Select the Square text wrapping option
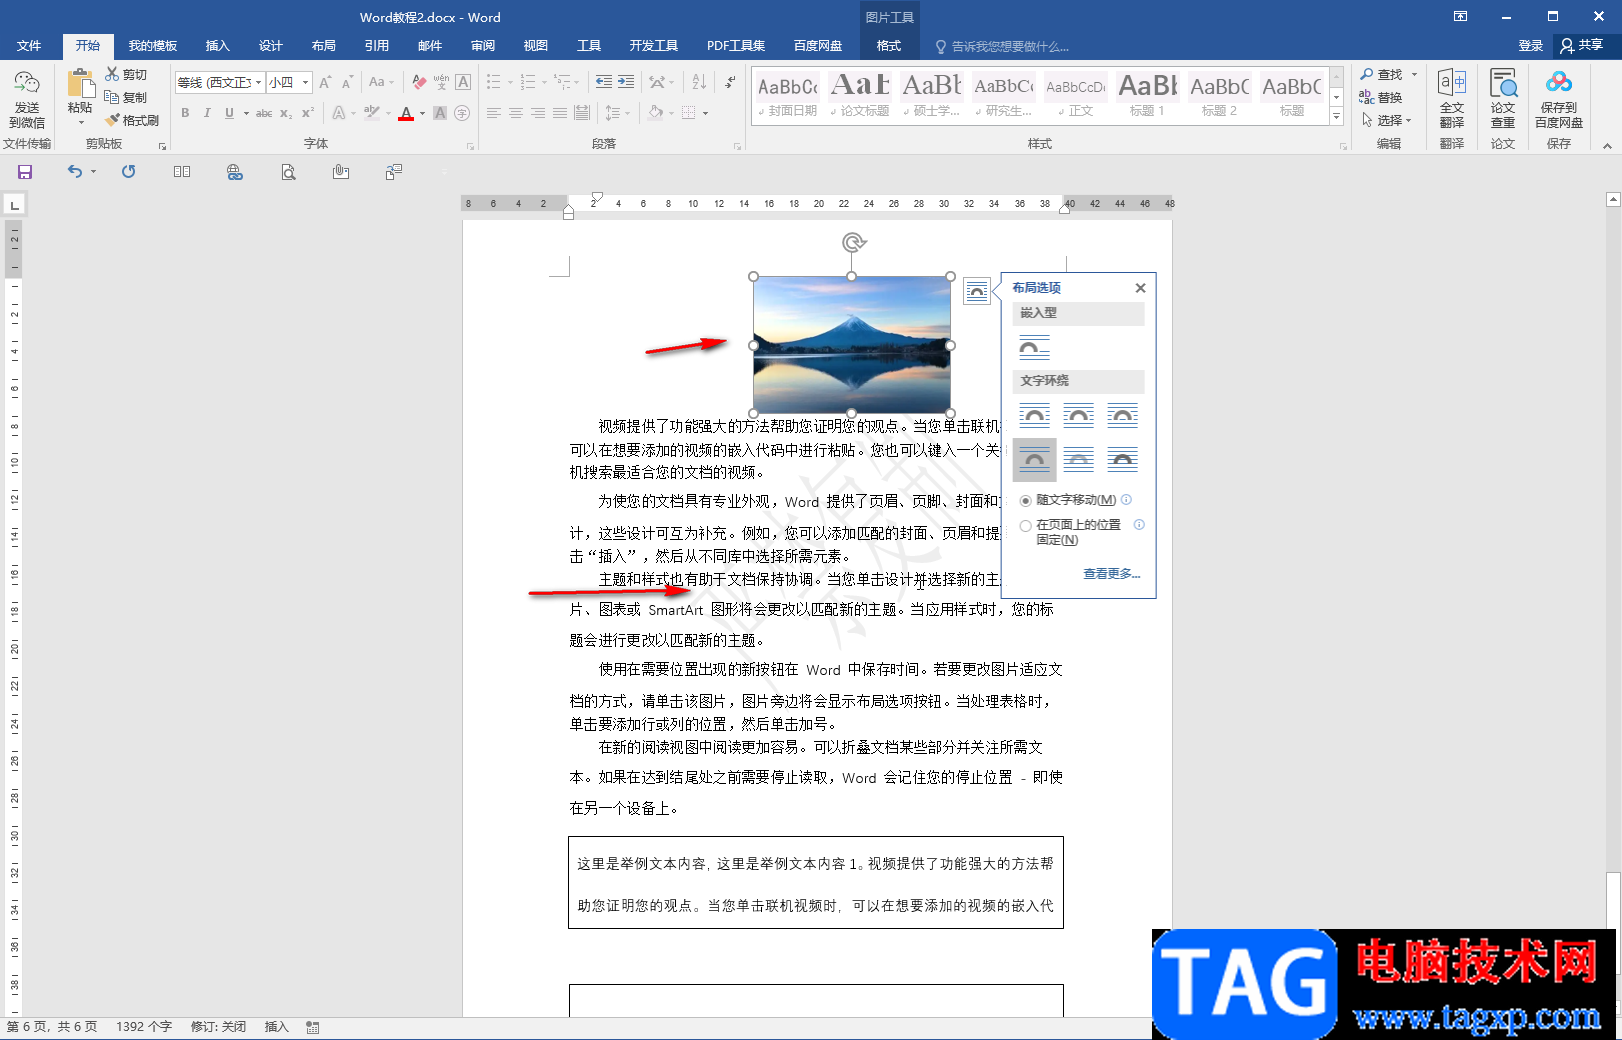This screenshot has width=1622, height=1040. coord(1034,415)
